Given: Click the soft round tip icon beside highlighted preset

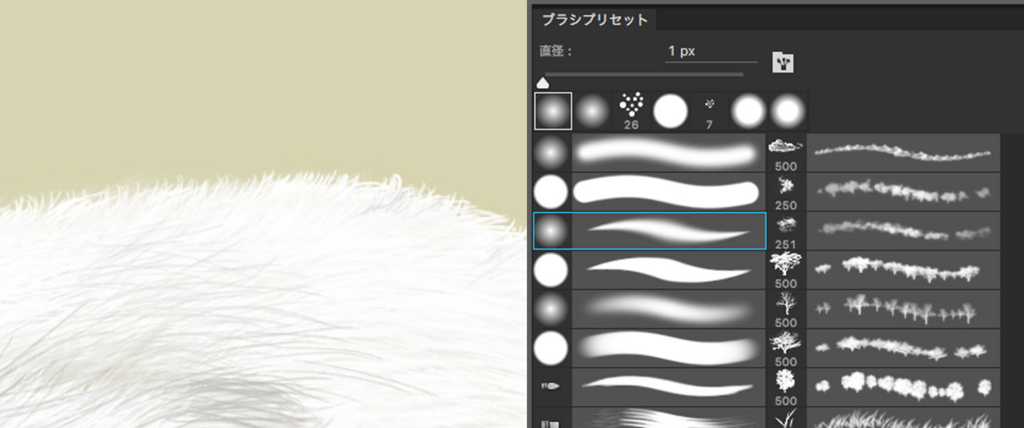Looking at the screenshot, I should [552, 231].
